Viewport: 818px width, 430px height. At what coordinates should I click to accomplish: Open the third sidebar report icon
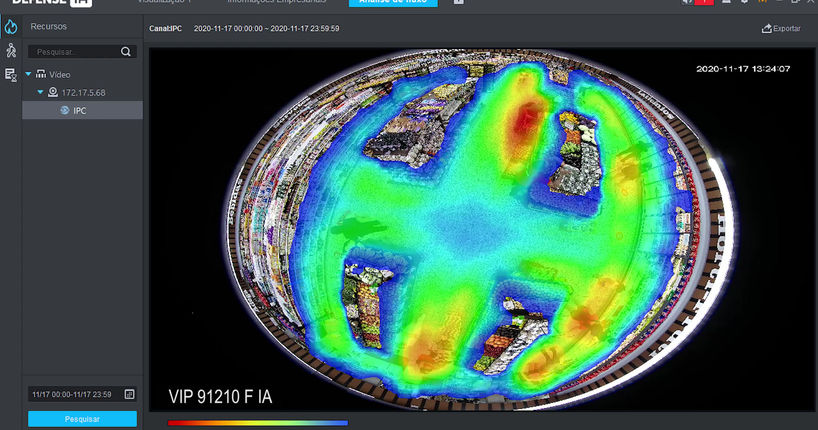pos(11,75)
